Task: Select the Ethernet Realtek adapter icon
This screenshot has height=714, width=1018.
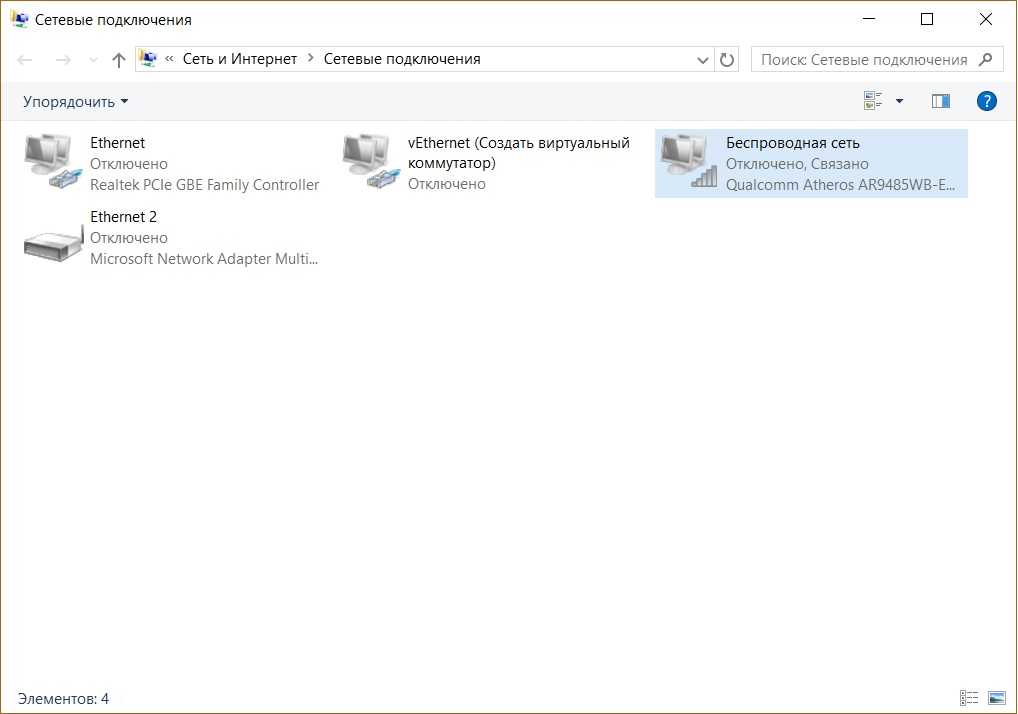Action: (x=52, y=162)
